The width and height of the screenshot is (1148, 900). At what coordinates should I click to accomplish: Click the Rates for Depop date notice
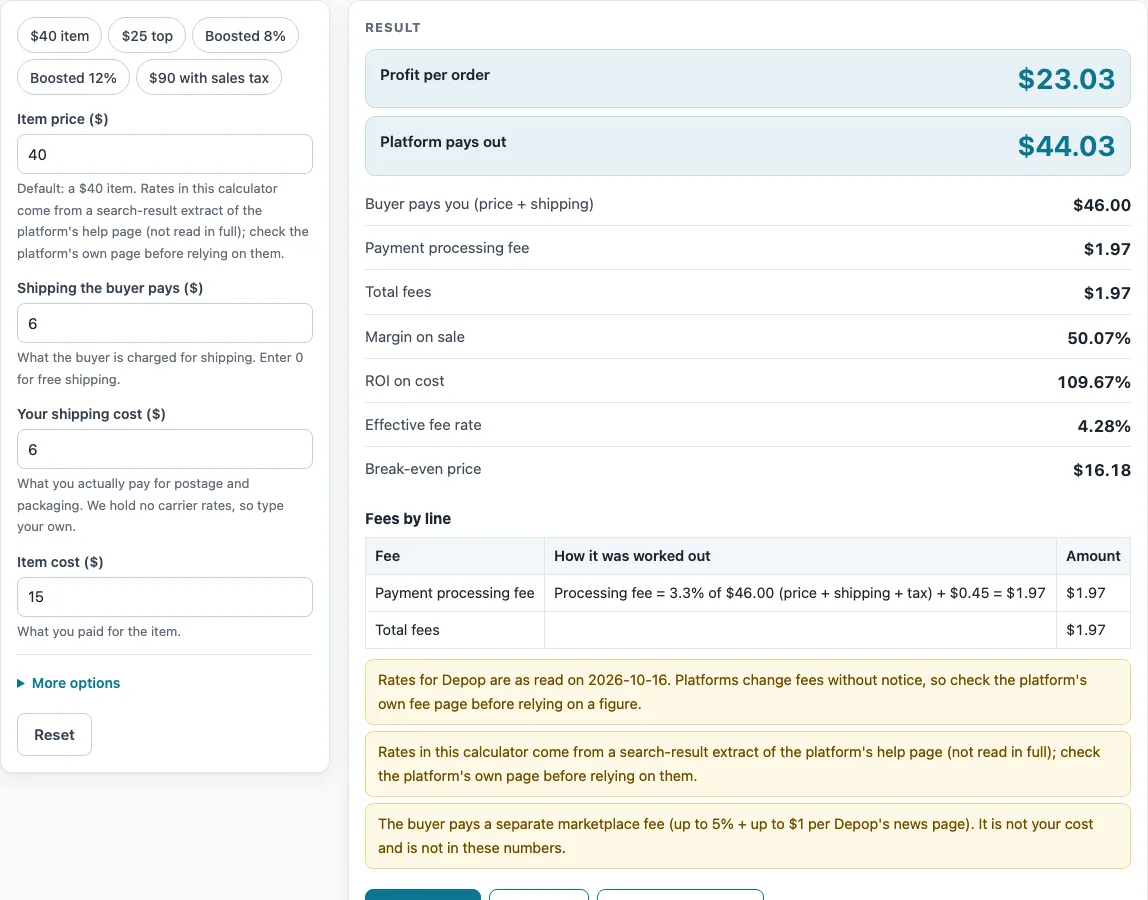748,692
